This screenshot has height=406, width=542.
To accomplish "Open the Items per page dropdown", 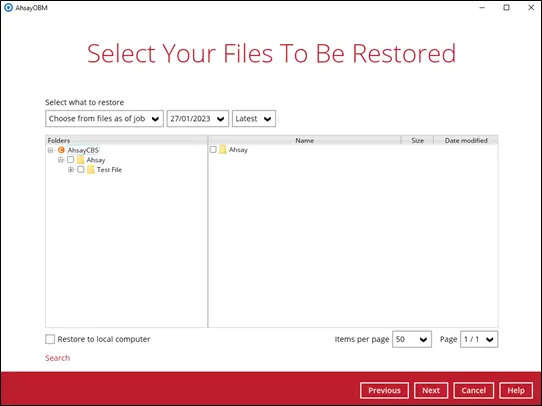I will coord(412,339).
